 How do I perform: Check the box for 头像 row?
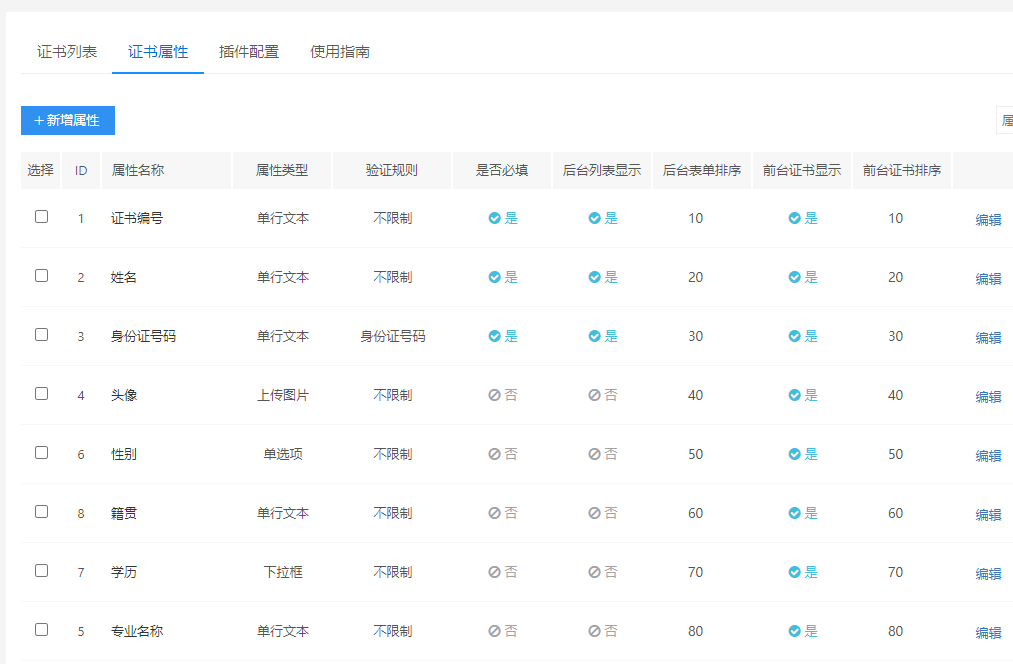tap(41, 393)
